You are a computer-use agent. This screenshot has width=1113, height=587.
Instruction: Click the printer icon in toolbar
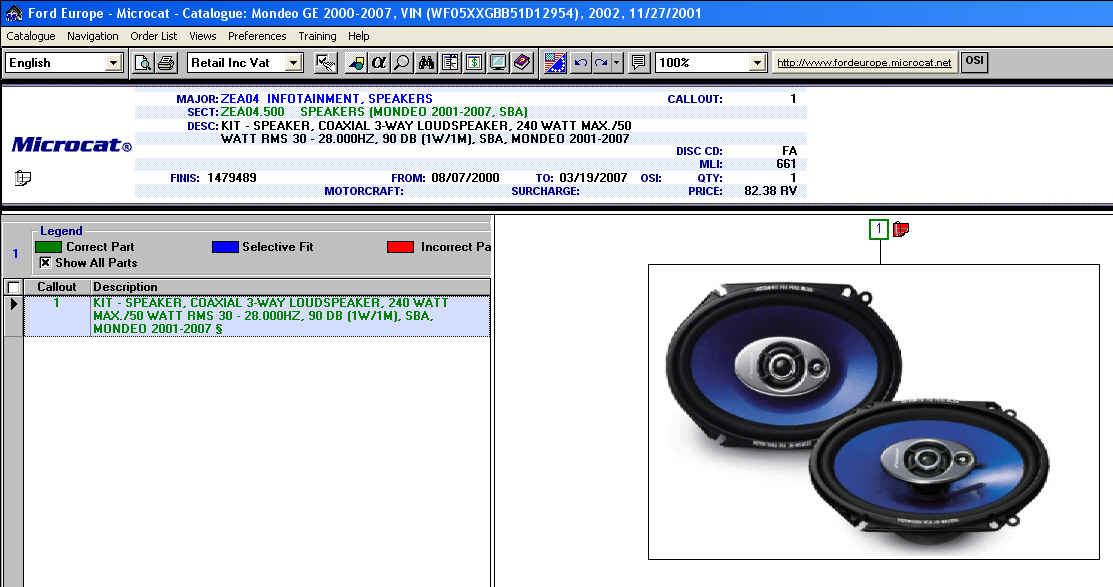click(166, 63)
